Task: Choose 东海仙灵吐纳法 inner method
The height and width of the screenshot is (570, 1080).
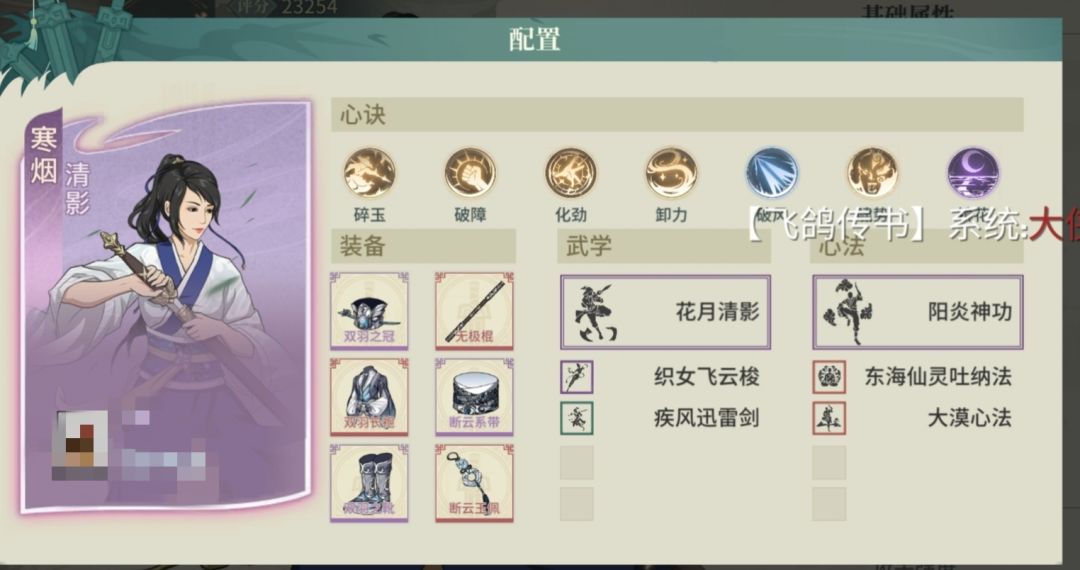Action: pos(918,377)
